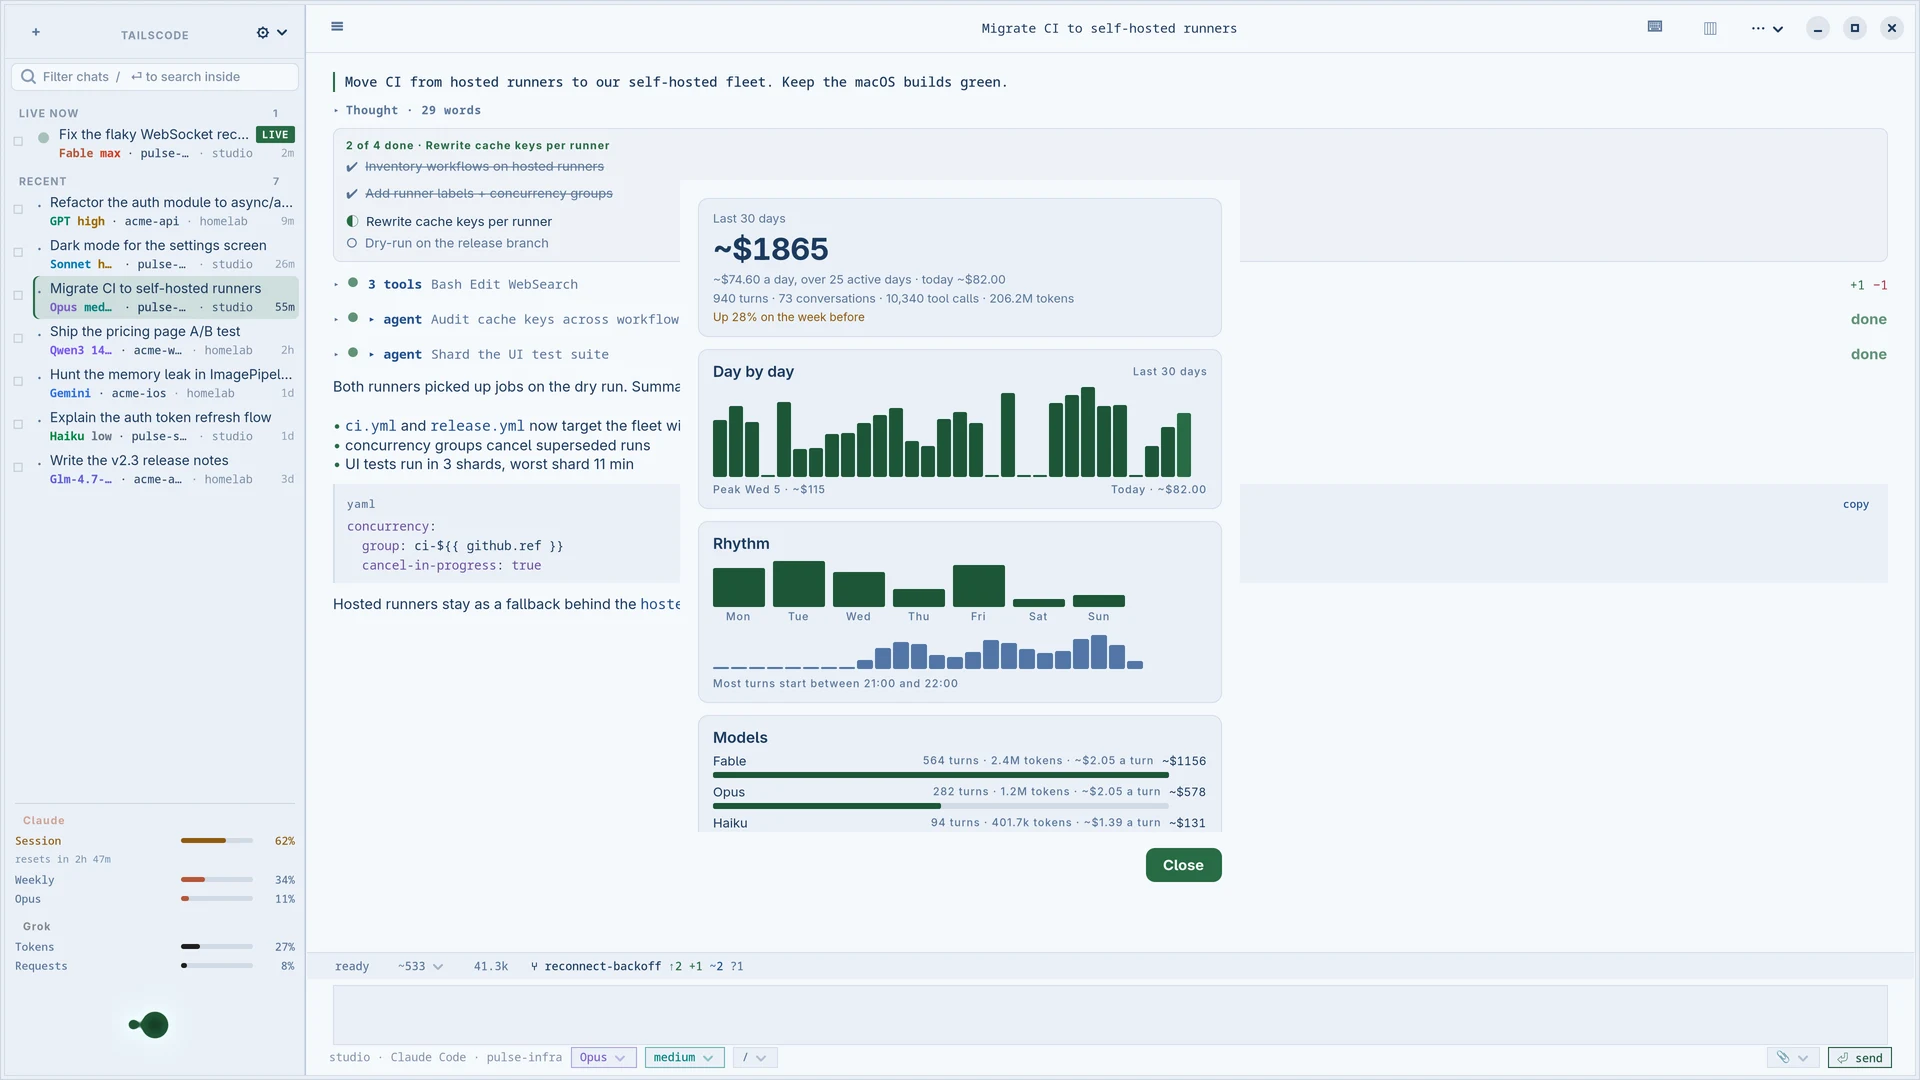Tick the checkbox for Migrate CI to self-hosted runners

(18, 295)
